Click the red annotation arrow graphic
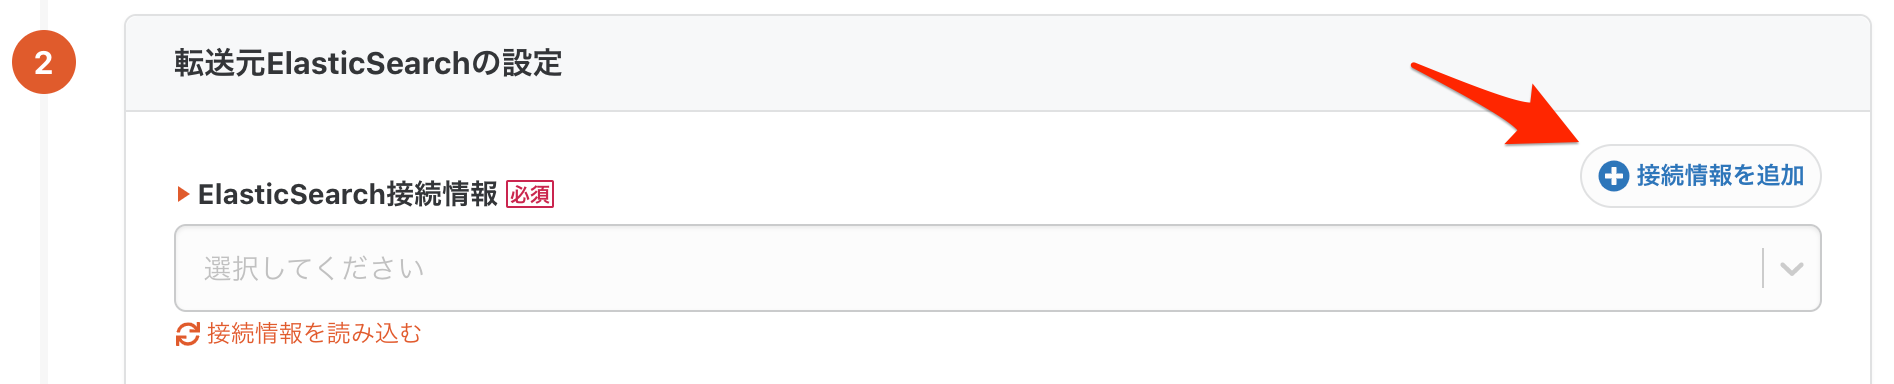Image resolution: width=1894 pixels, height=384 pixels. (x=1496, y=106)
